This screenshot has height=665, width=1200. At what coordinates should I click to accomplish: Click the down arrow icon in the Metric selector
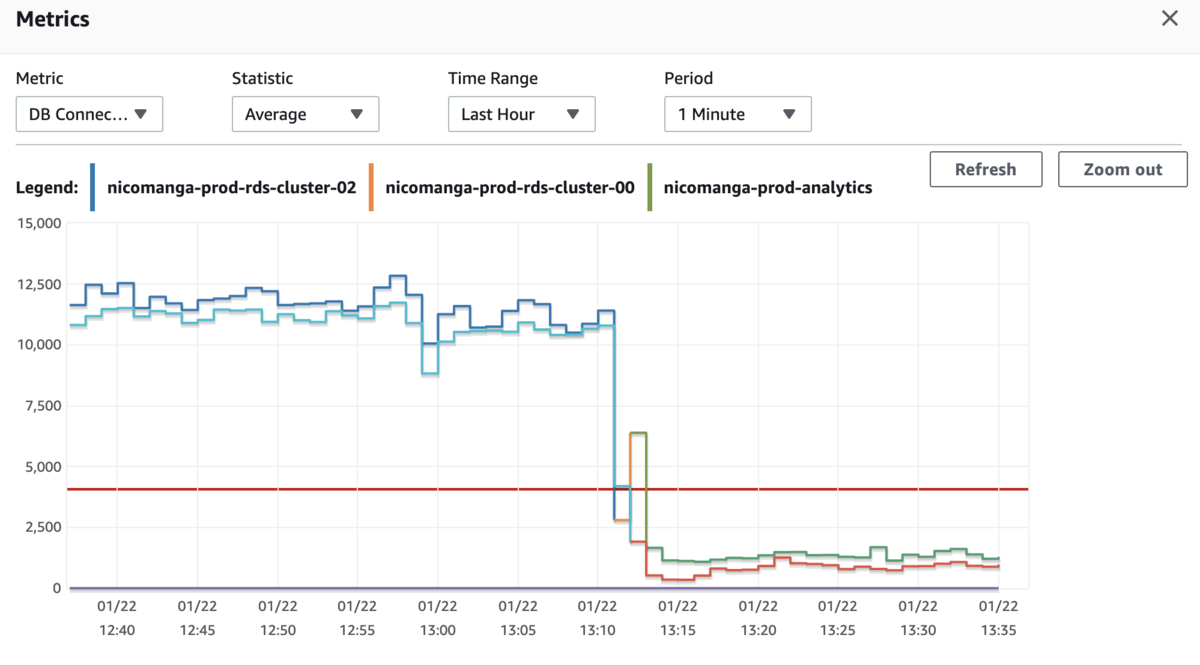pos(141,114)
